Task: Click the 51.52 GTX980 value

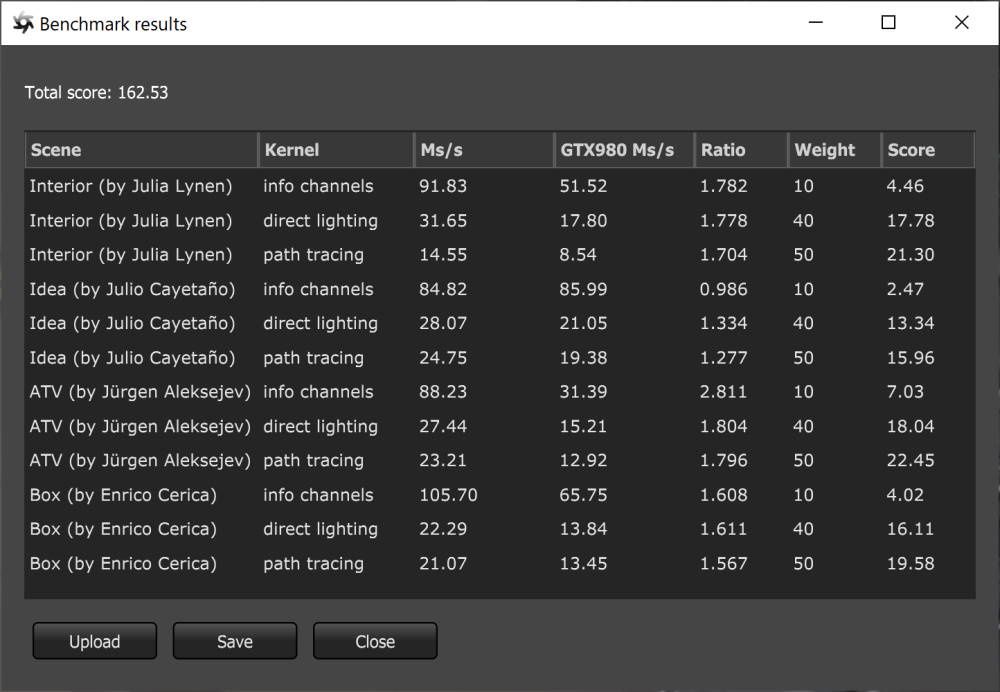Action: [x=583, y=186]
